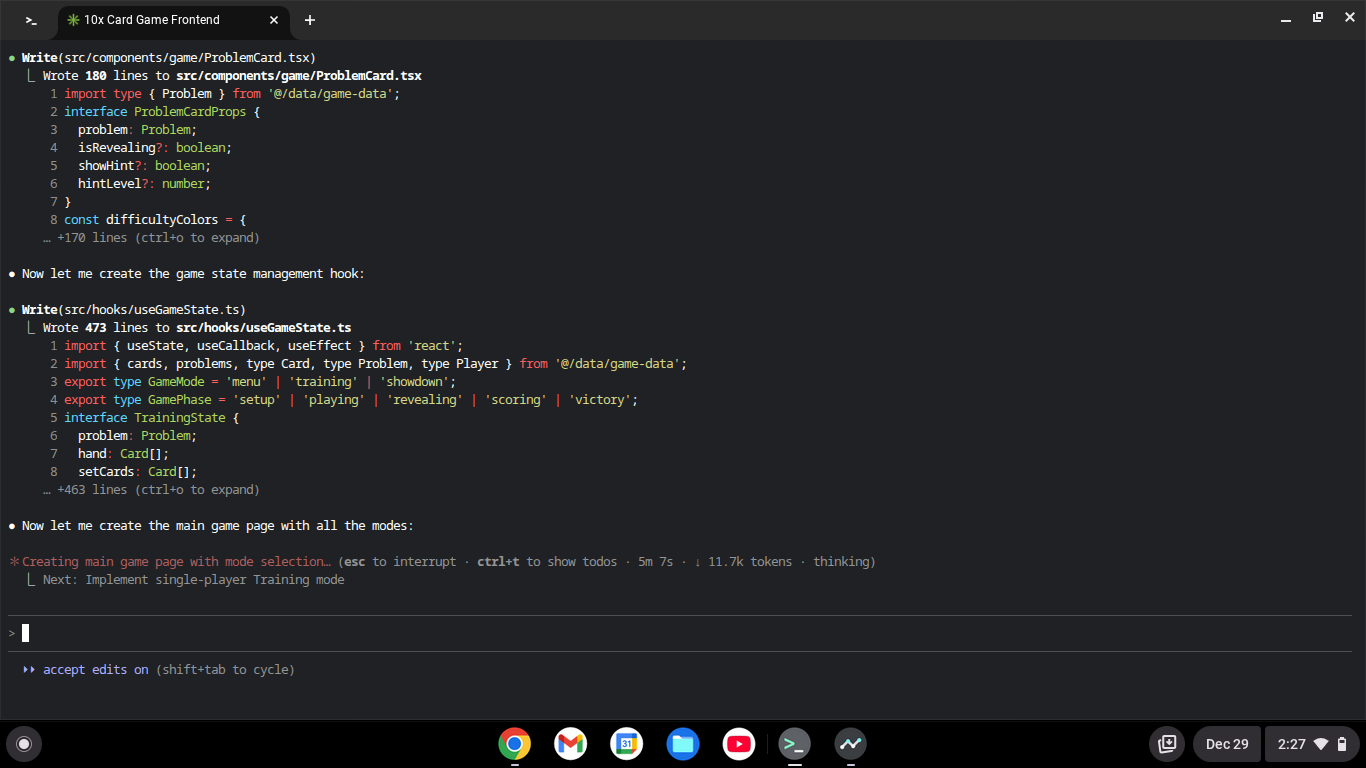
Task: Toggle the accept edits on mode indicator
Action: 95,670
